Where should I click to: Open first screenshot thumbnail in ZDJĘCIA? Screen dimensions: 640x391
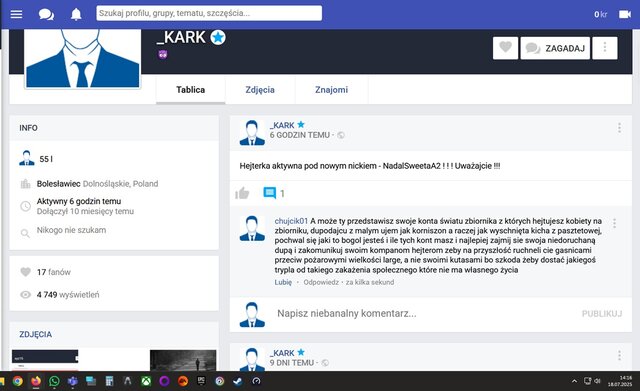coord(45,360)
